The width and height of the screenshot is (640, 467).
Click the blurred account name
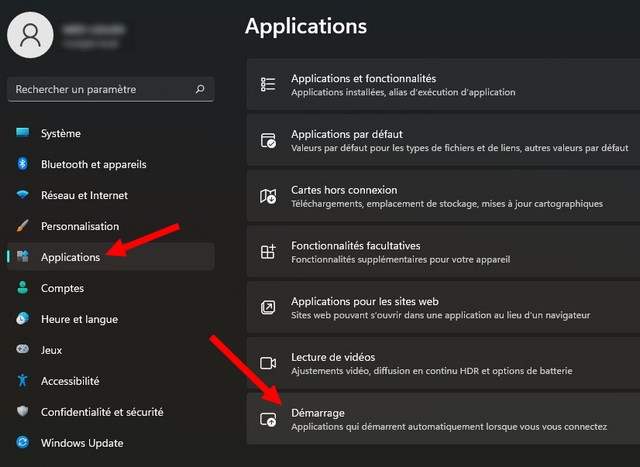(x=94, y=30)
